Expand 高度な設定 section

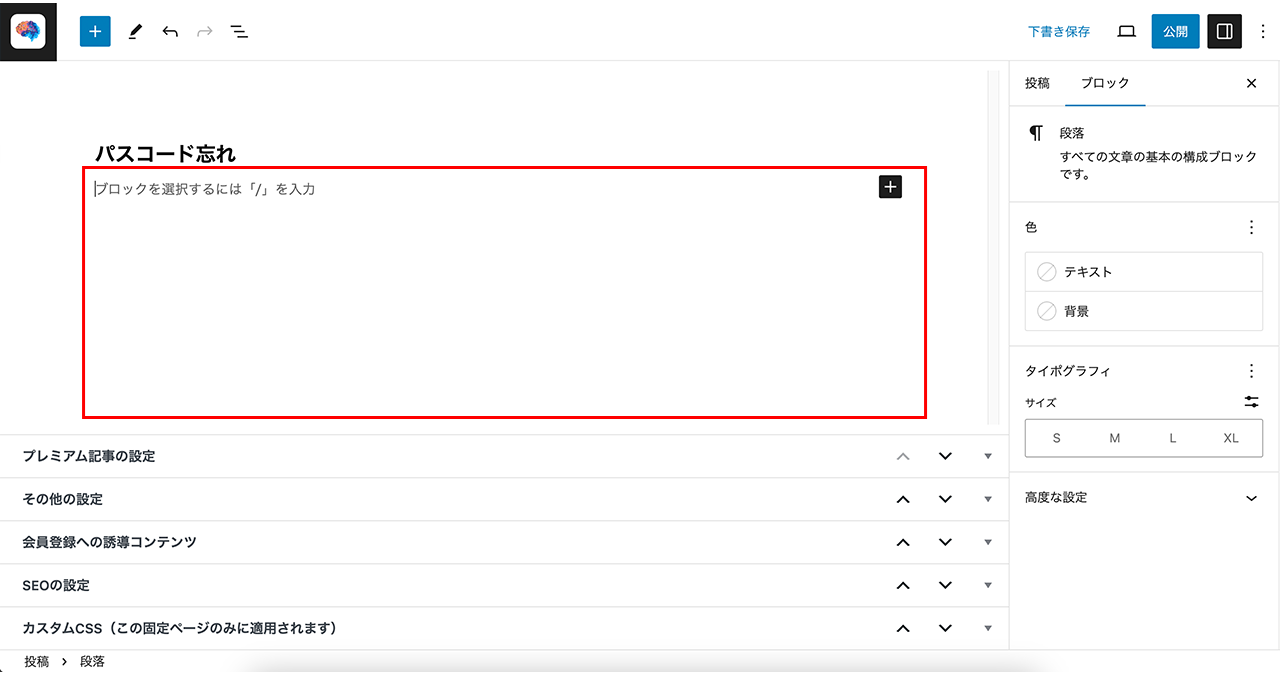(x=1145, y=498)
